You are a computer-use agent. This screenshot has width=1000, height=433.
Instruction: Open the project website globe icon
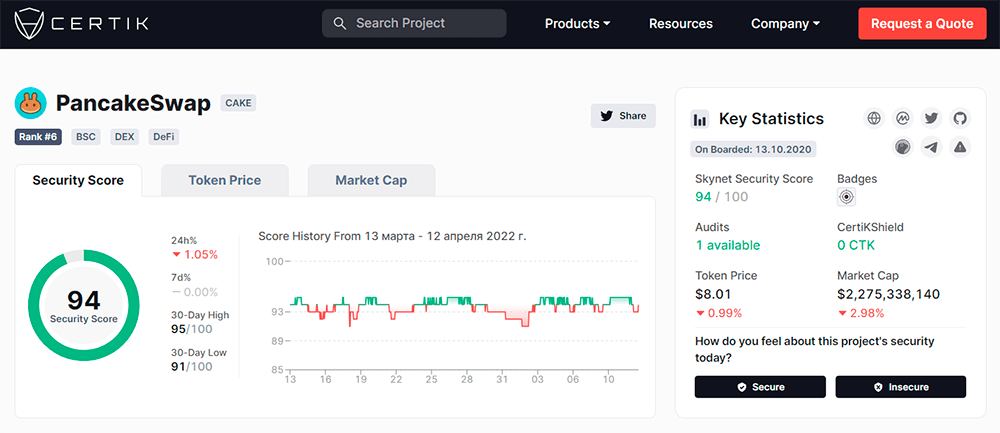click(874, 118)
